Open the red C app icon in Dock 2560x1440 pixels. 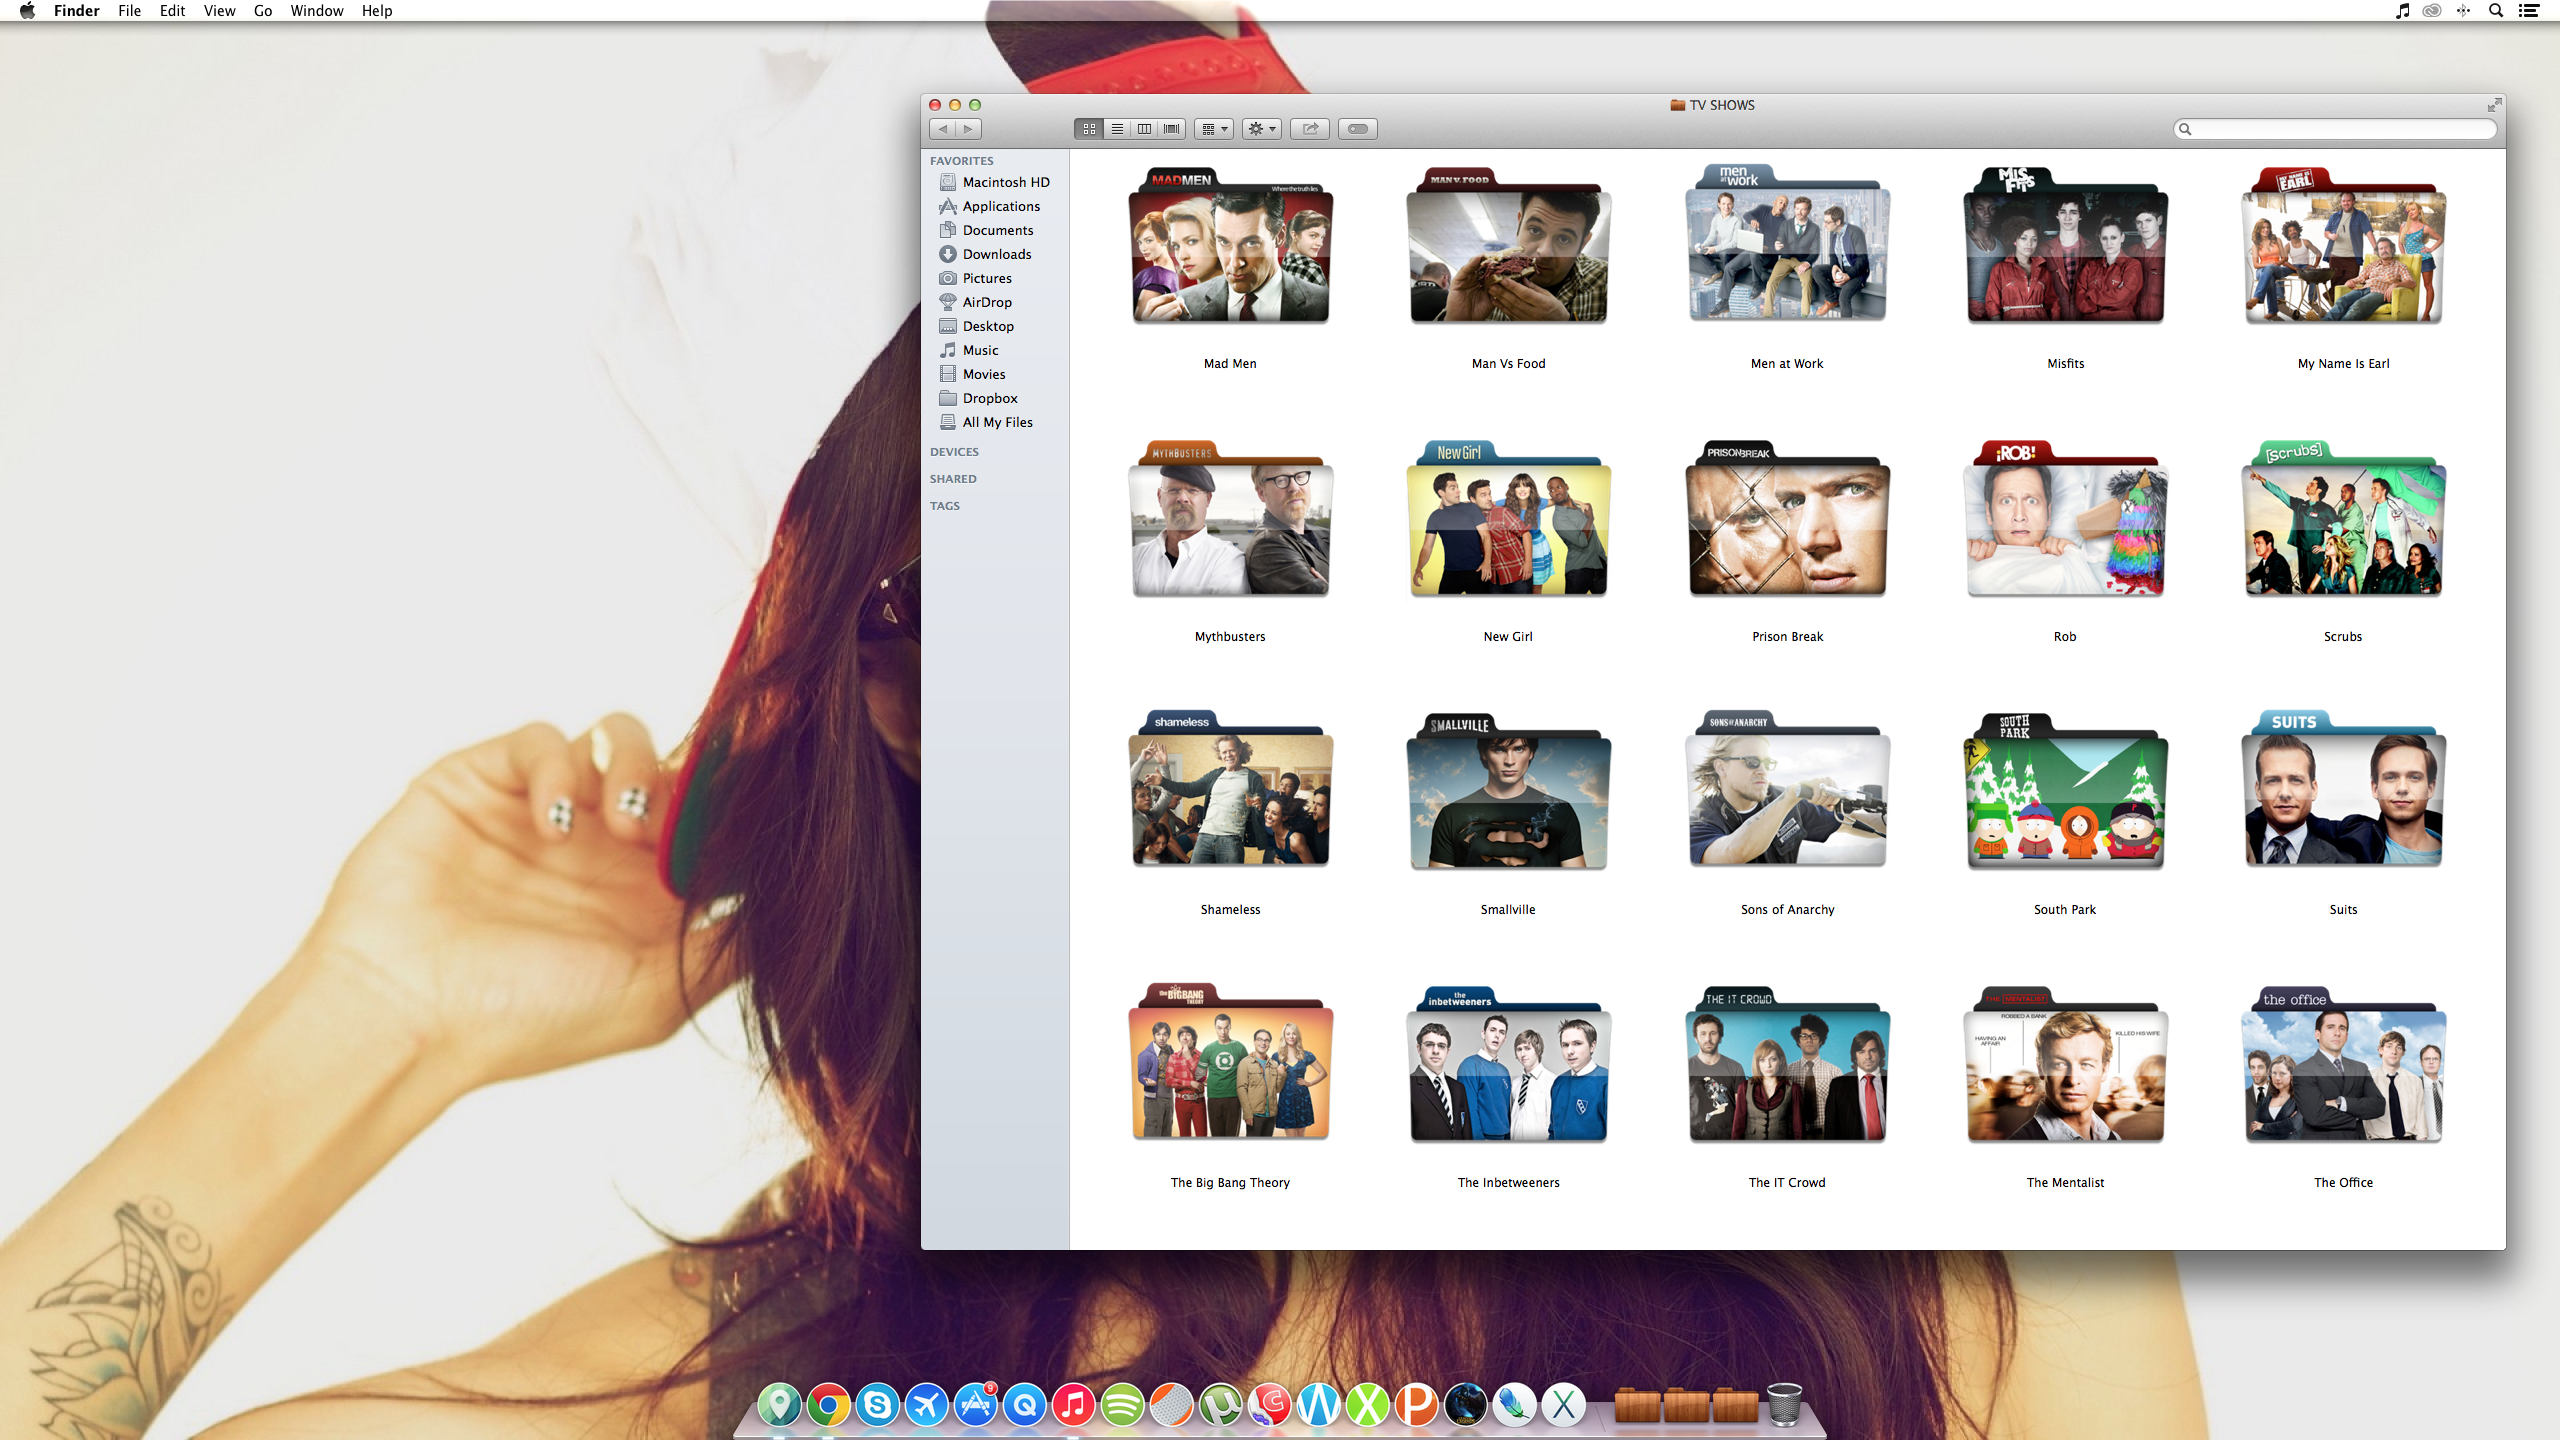tap(1269, 1404)
